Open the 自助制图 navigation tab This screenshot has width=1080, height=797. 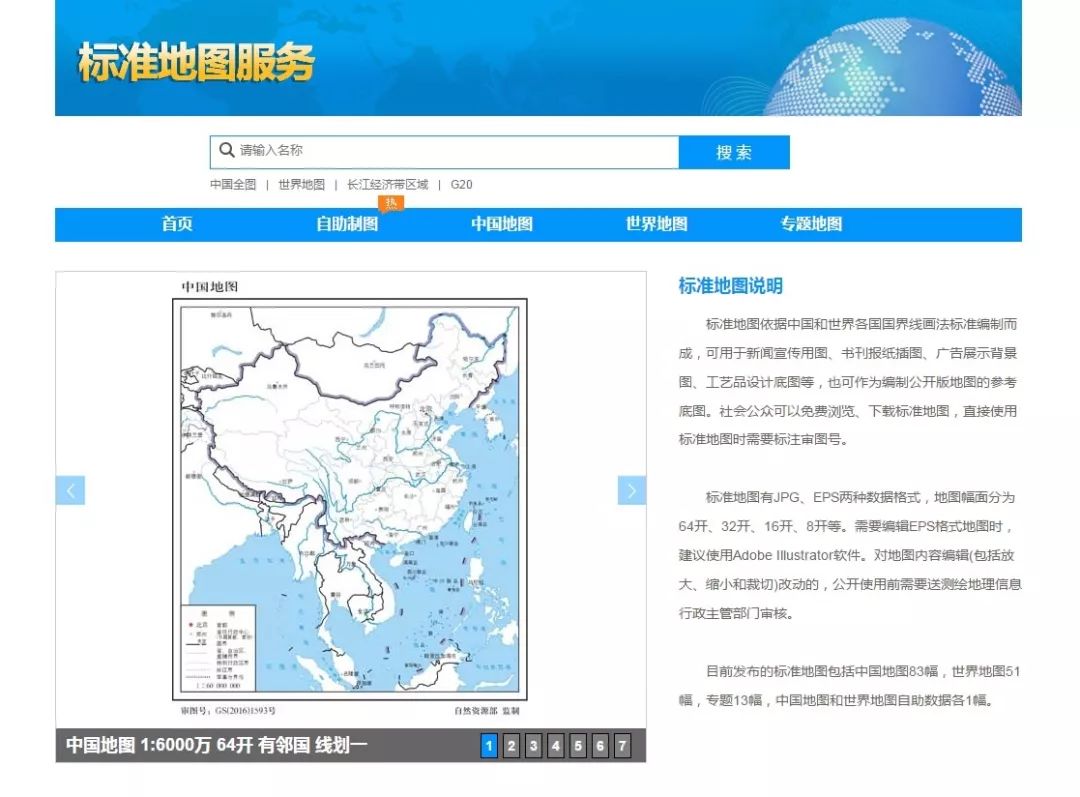[x=347, y=224]
